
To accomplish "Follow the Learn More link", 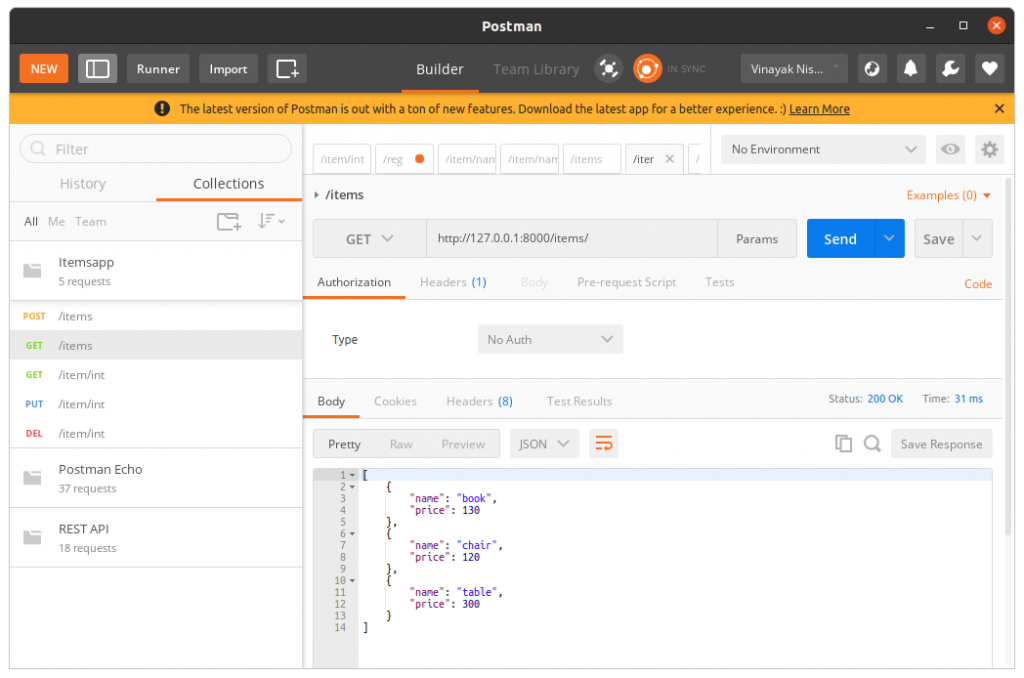I will click(819, 109).
